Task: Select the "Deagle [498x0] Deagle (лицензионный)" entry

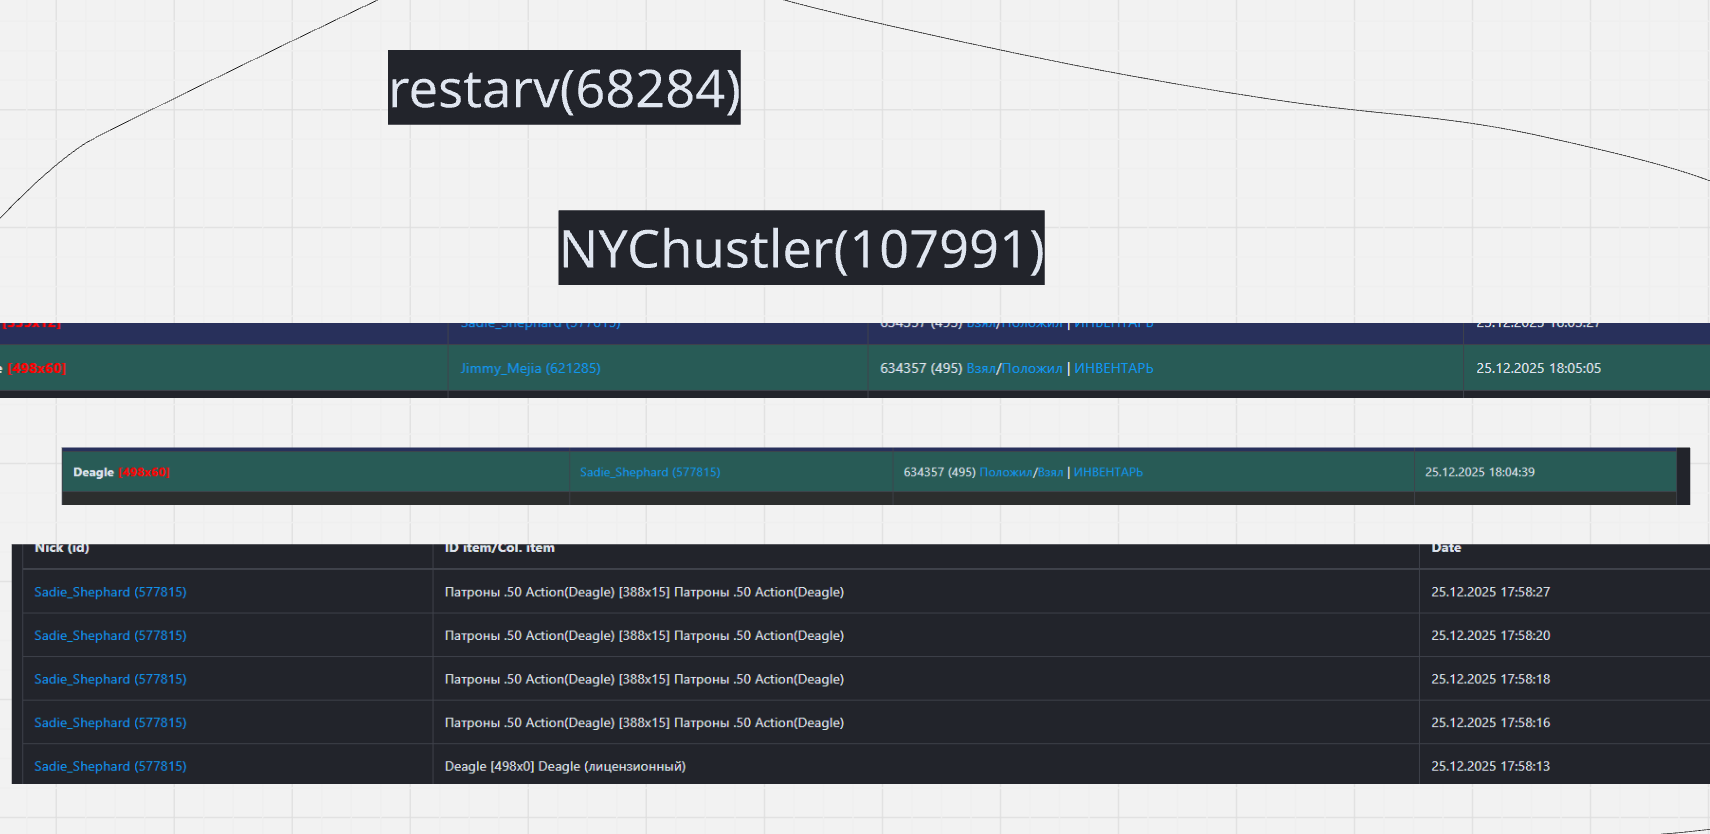Action: (565, 767)
